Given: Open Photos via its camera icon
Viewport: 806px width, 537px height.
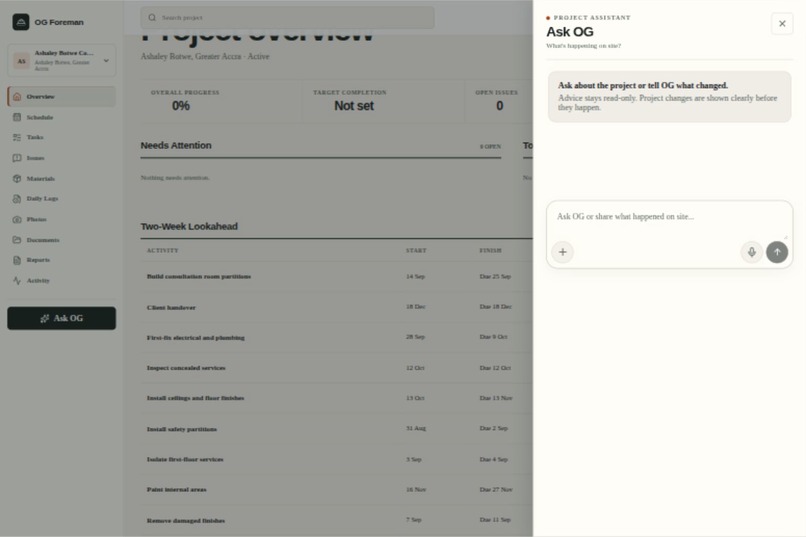Looking at the screenshot, I should (x=17, y=219).
